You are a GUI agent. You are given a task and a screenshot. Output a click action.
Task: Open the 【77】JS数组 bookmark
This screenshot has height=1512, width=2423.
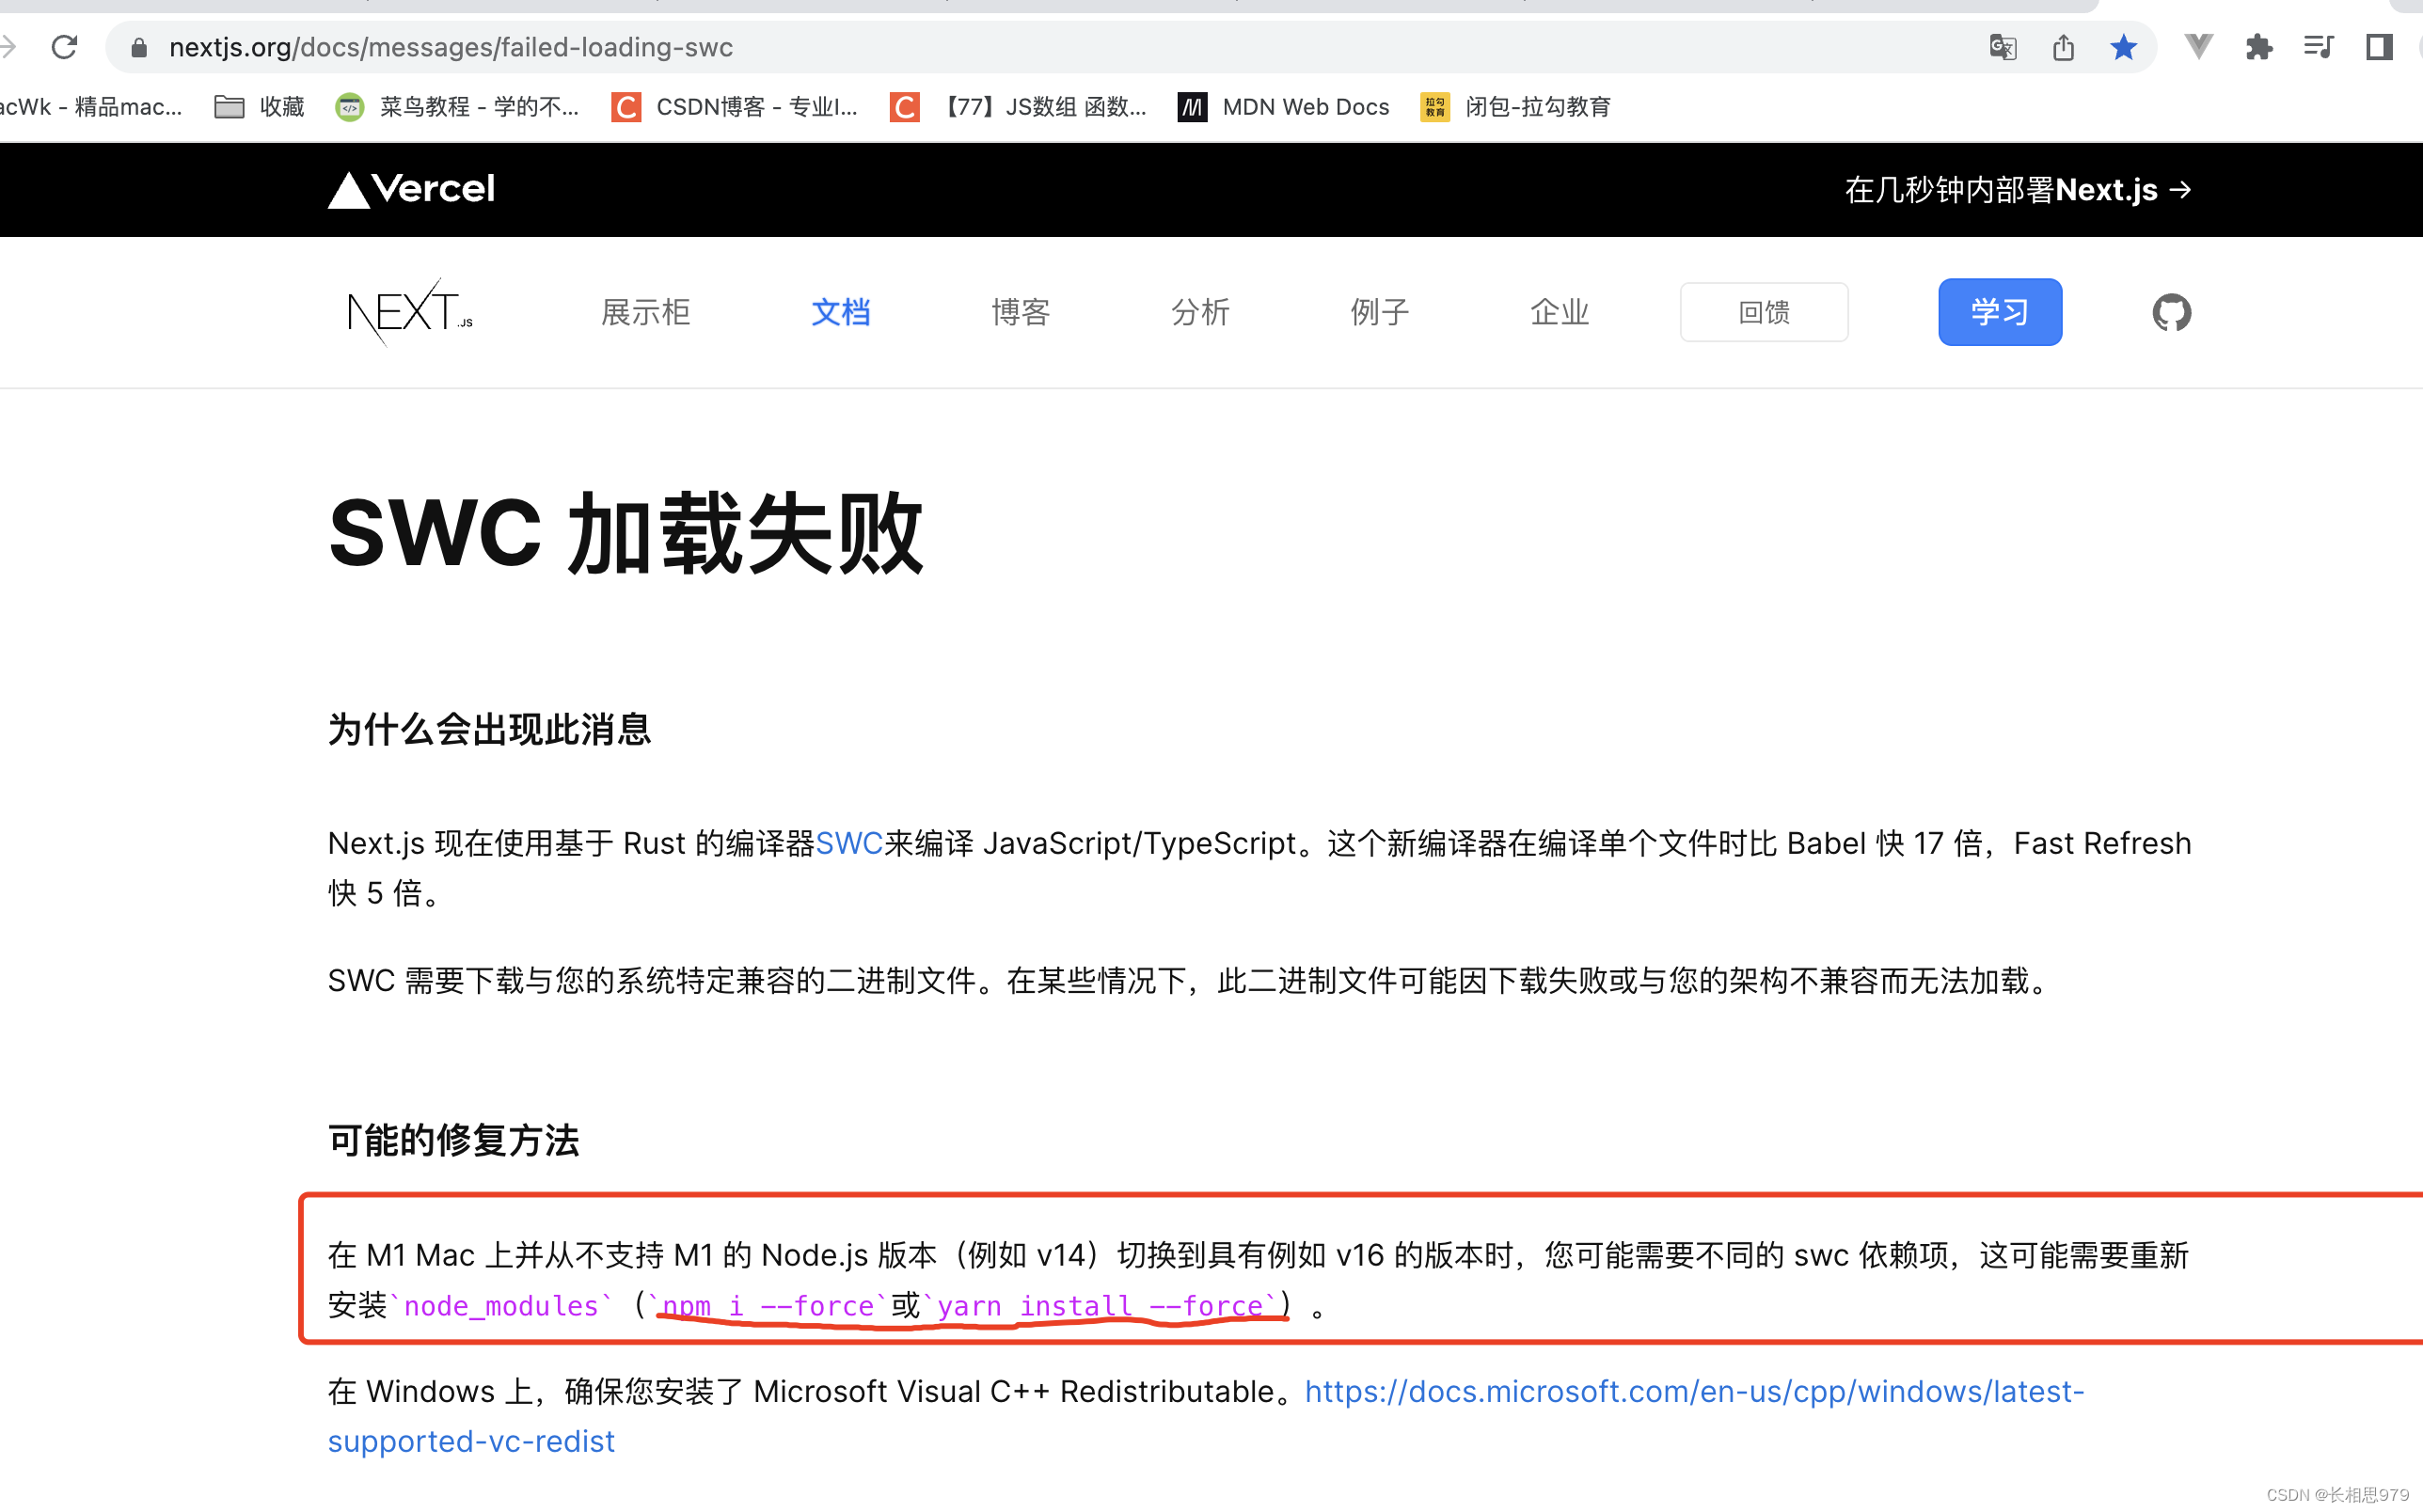coord(1018,106)
